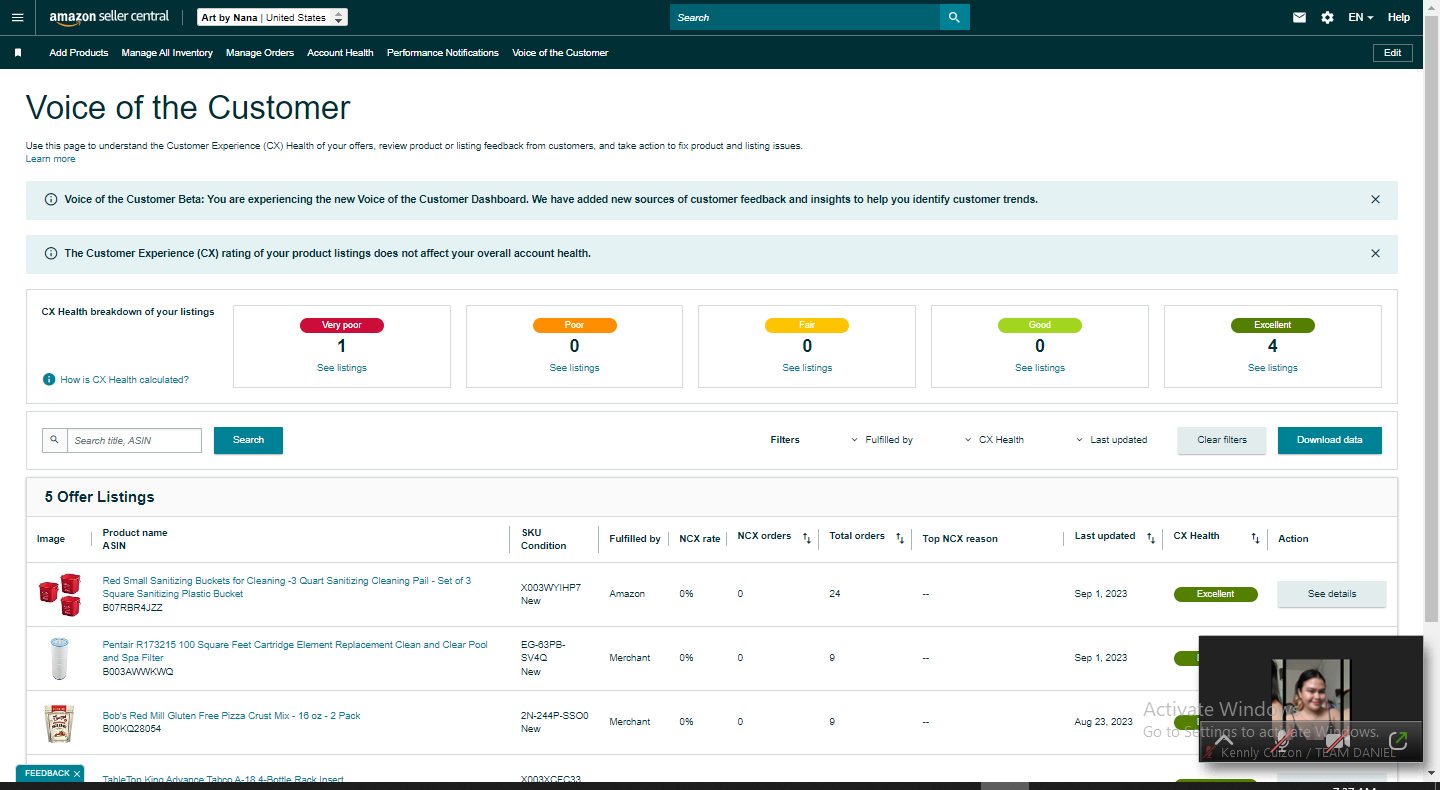Sort by NCX orders column arrows
Screen dimensions: 1440x790
[x=806, y=538]
